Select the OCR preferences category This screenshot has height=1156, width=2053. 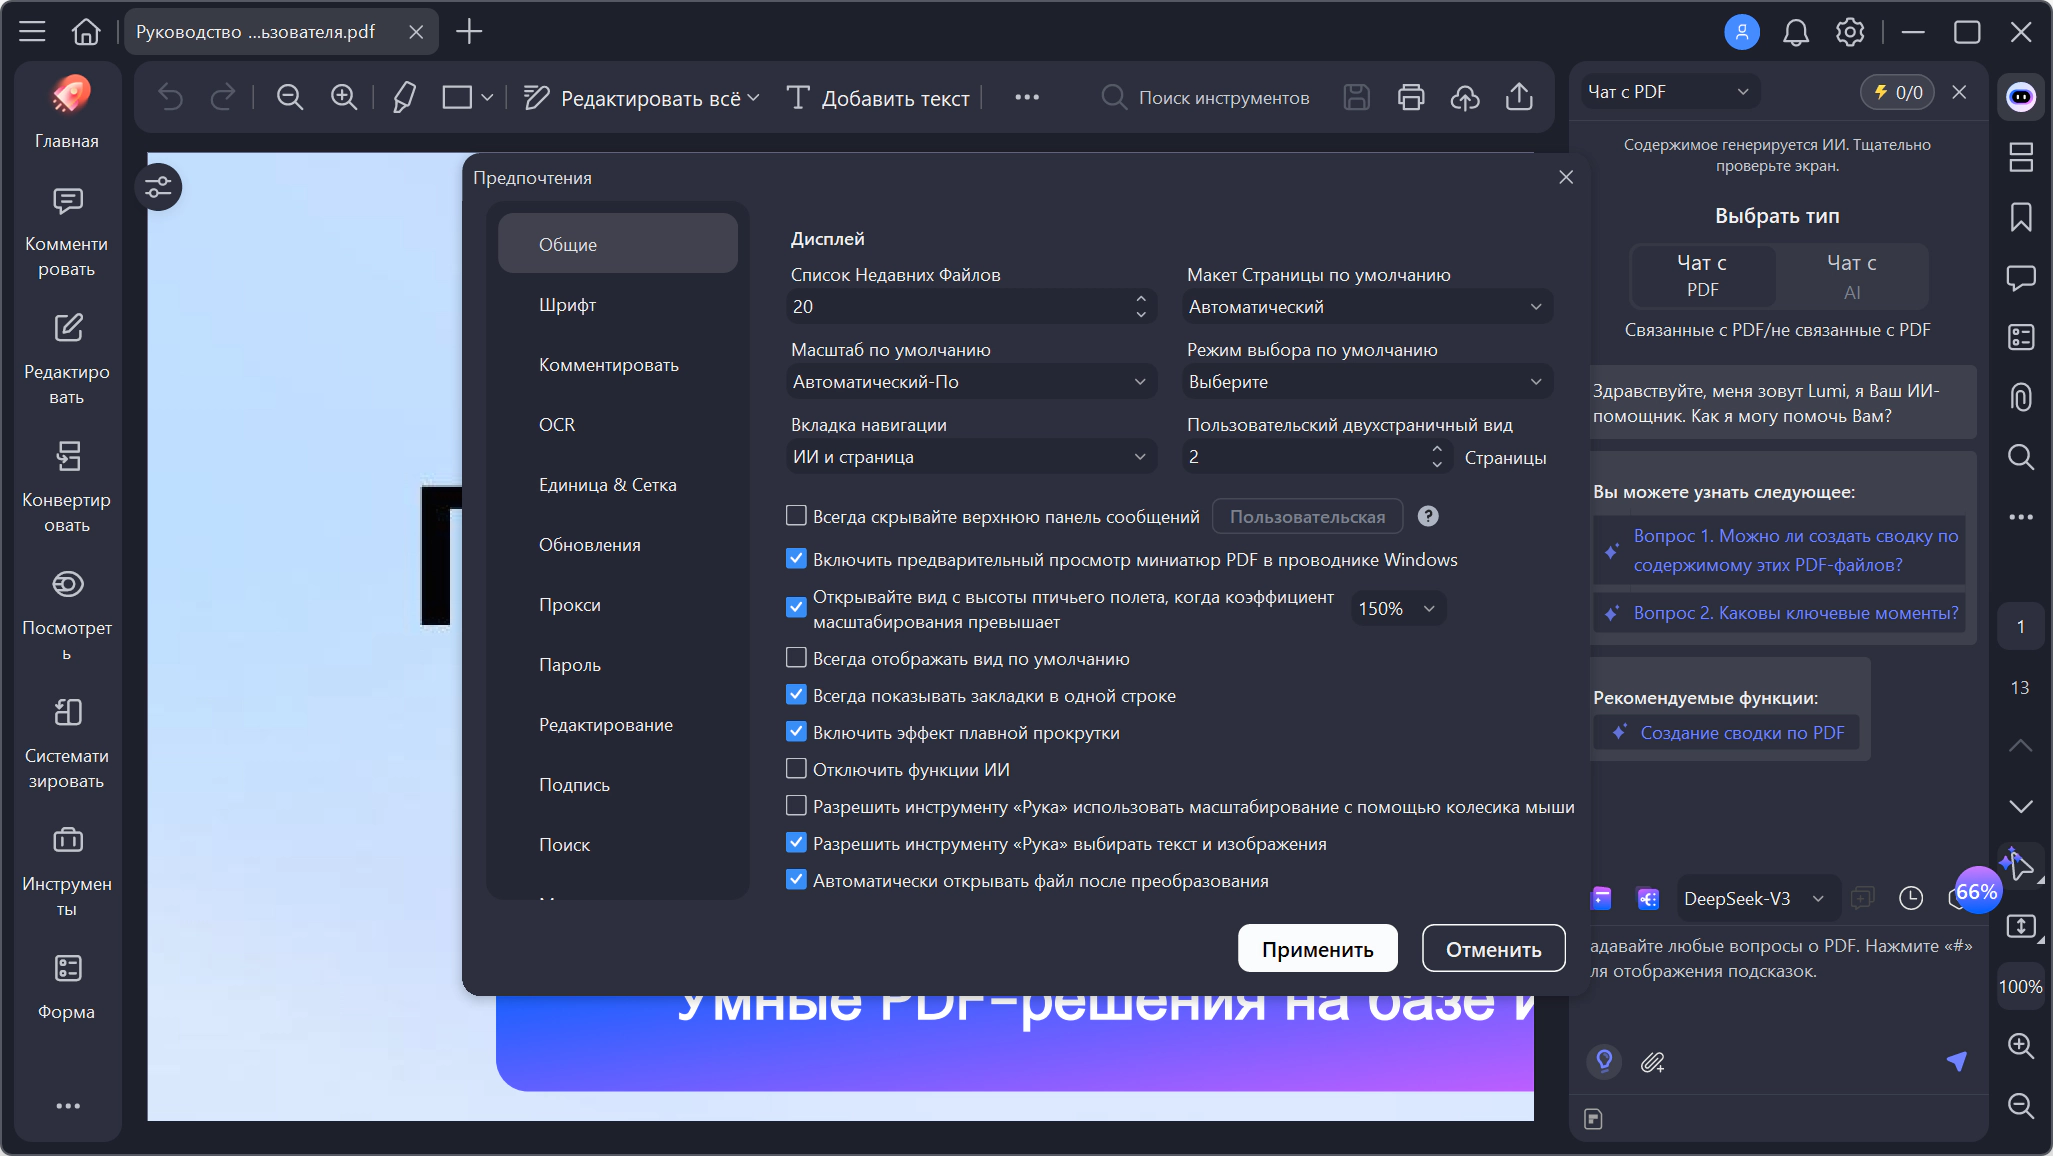557,425
